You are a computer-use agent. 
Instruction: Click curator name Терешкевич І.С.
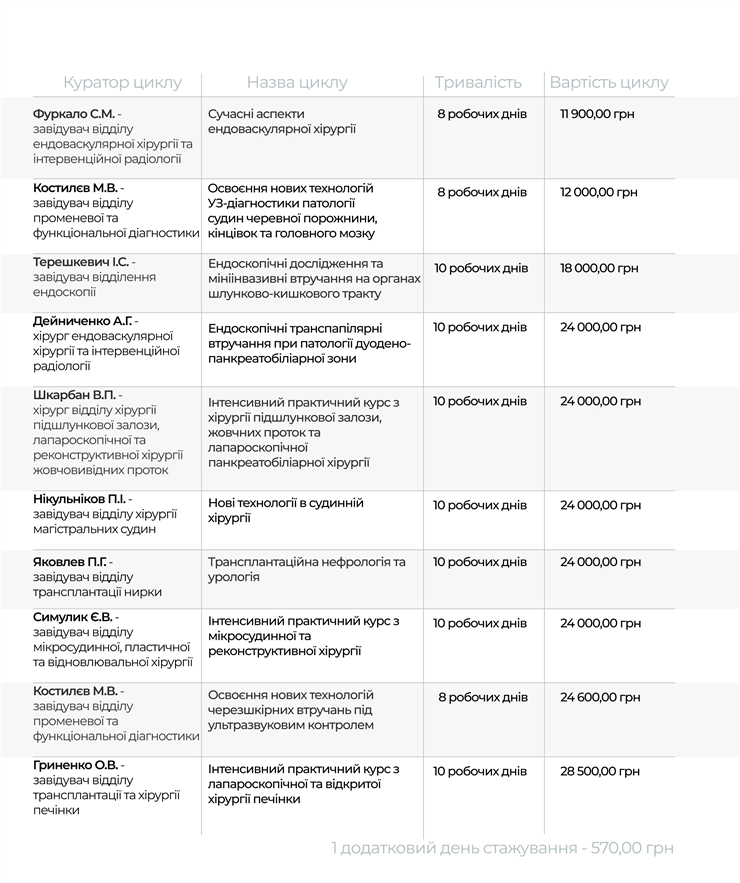[81, 262]
